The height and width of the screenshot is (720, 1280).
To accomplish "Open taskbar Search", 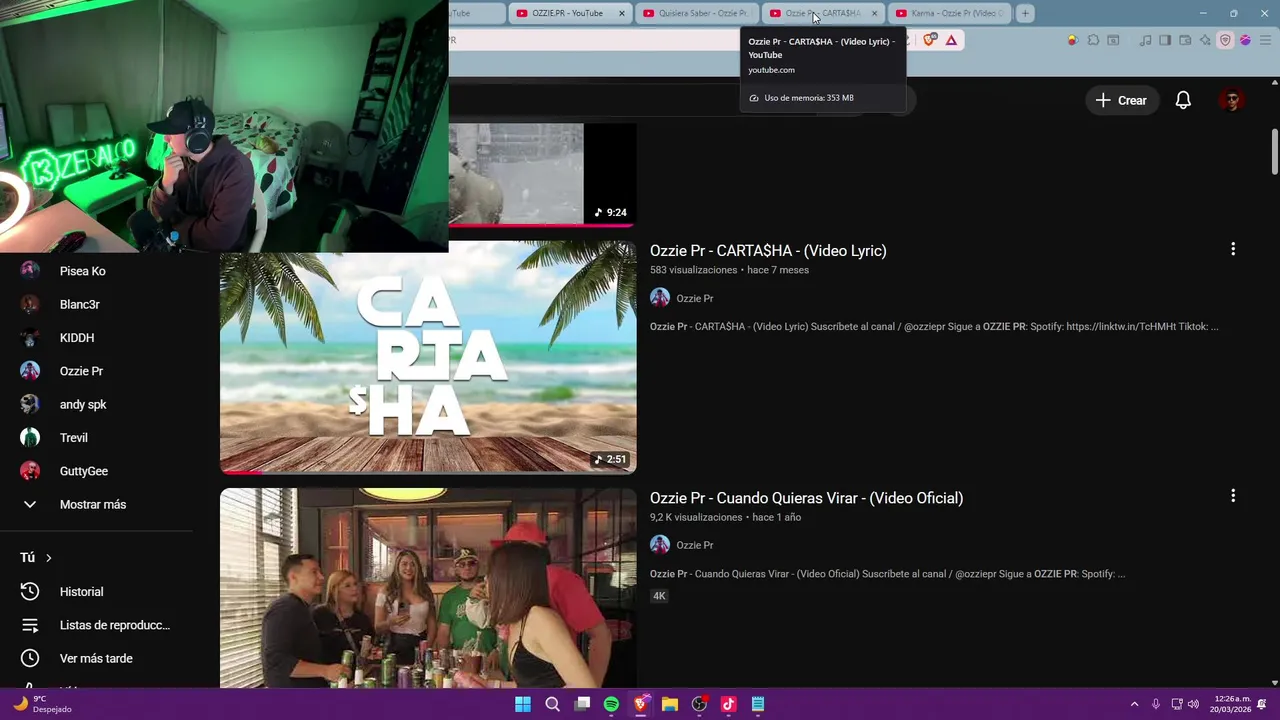I will coord(552,704).
